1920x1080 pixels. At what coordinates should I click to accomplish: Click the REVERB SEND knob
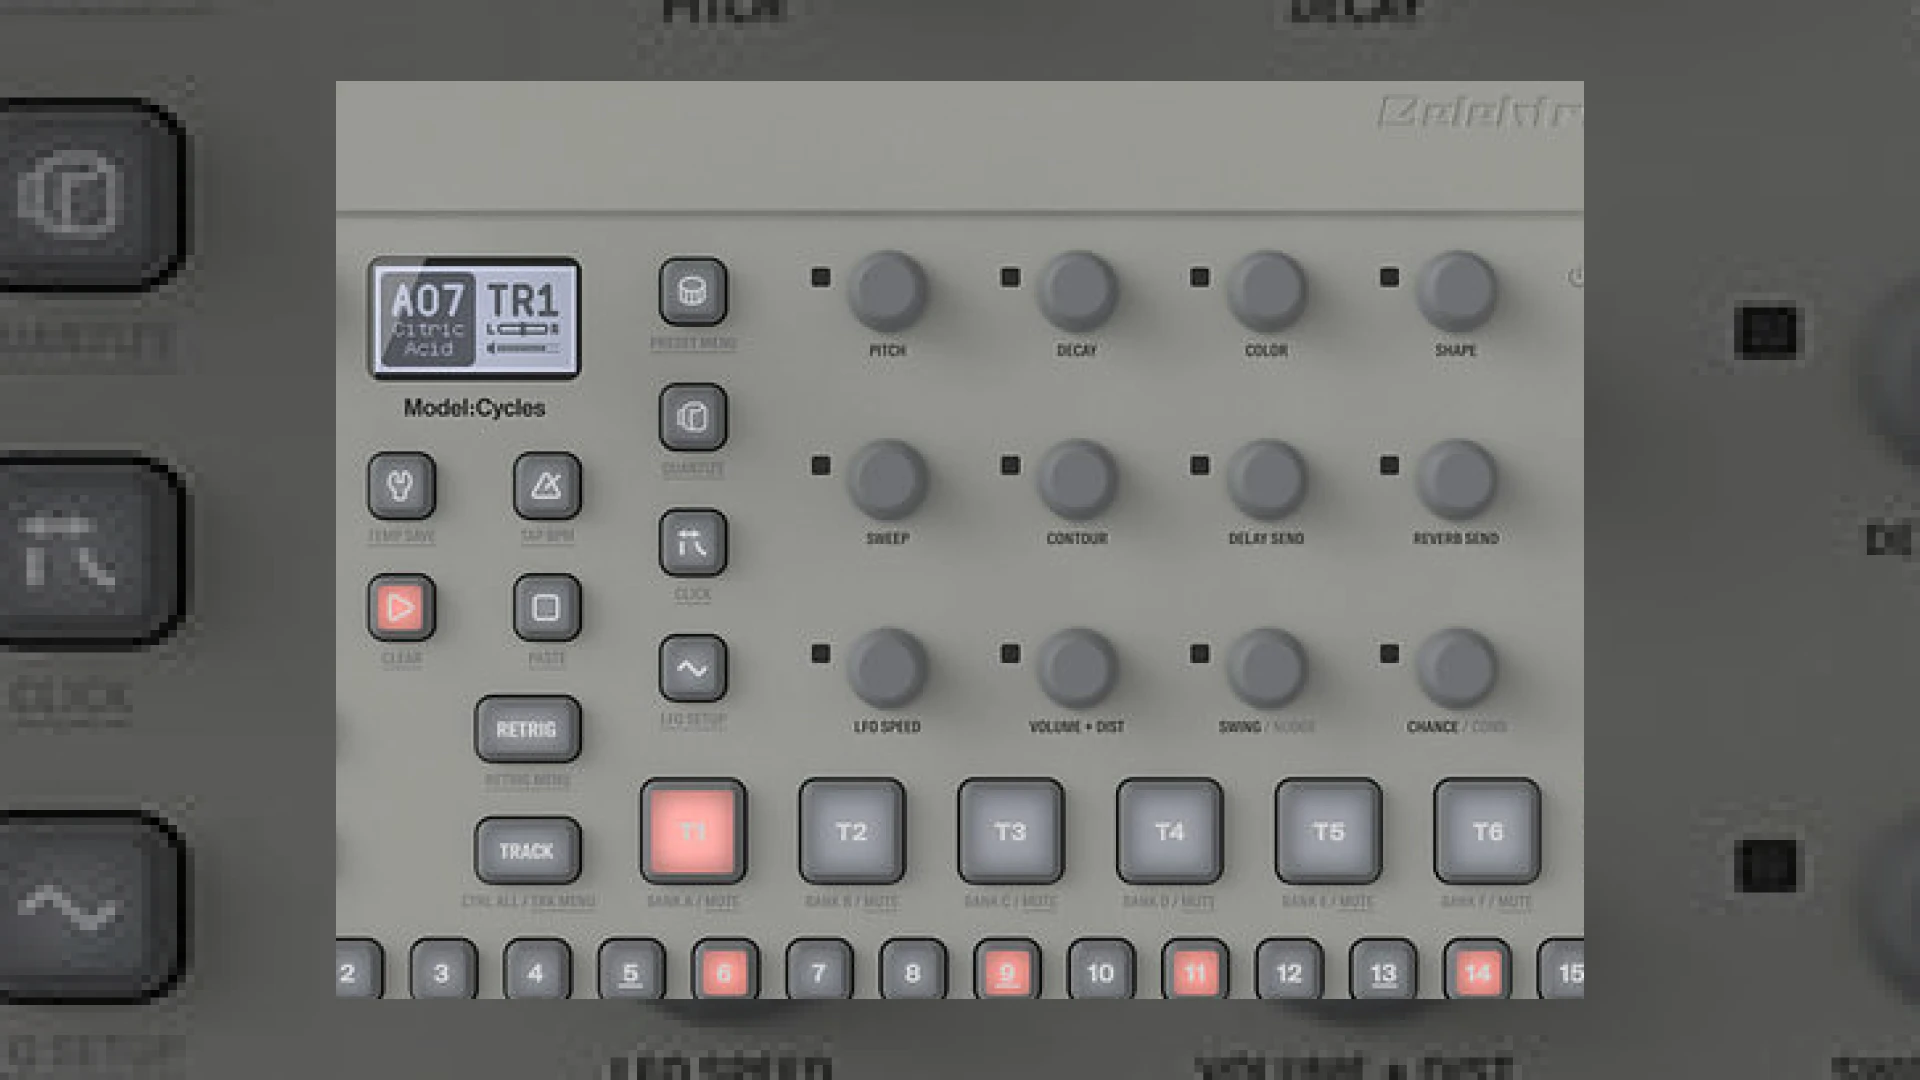1457,479
